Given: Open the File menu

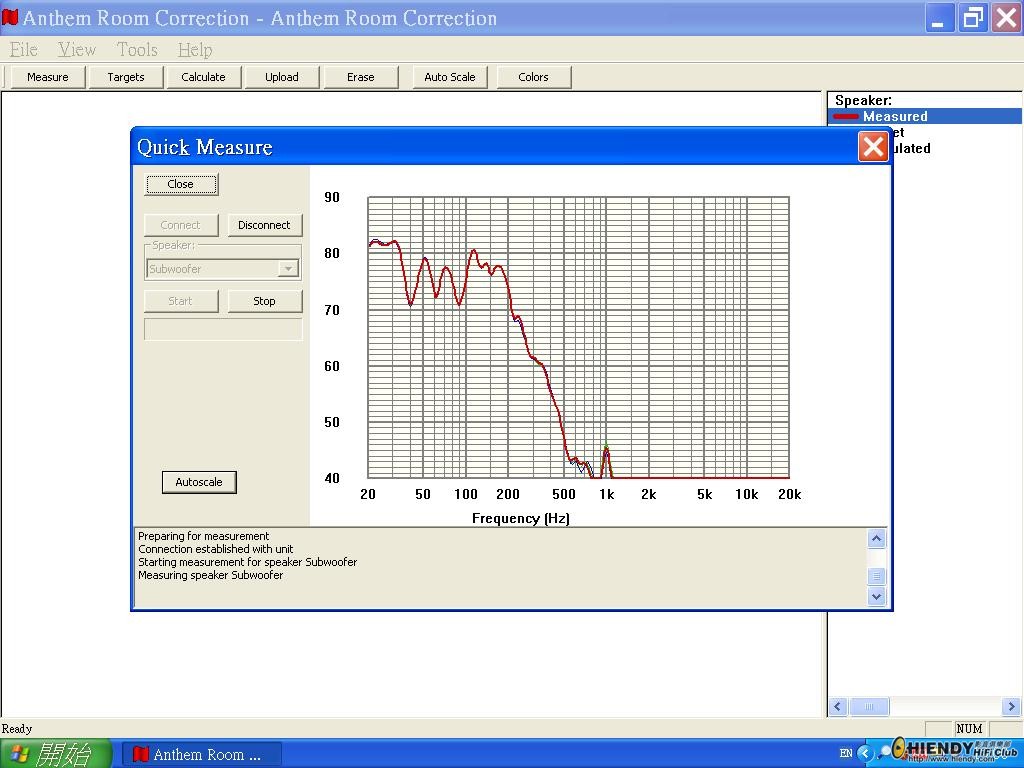Looking at the screenshot, I should point(24,50).
